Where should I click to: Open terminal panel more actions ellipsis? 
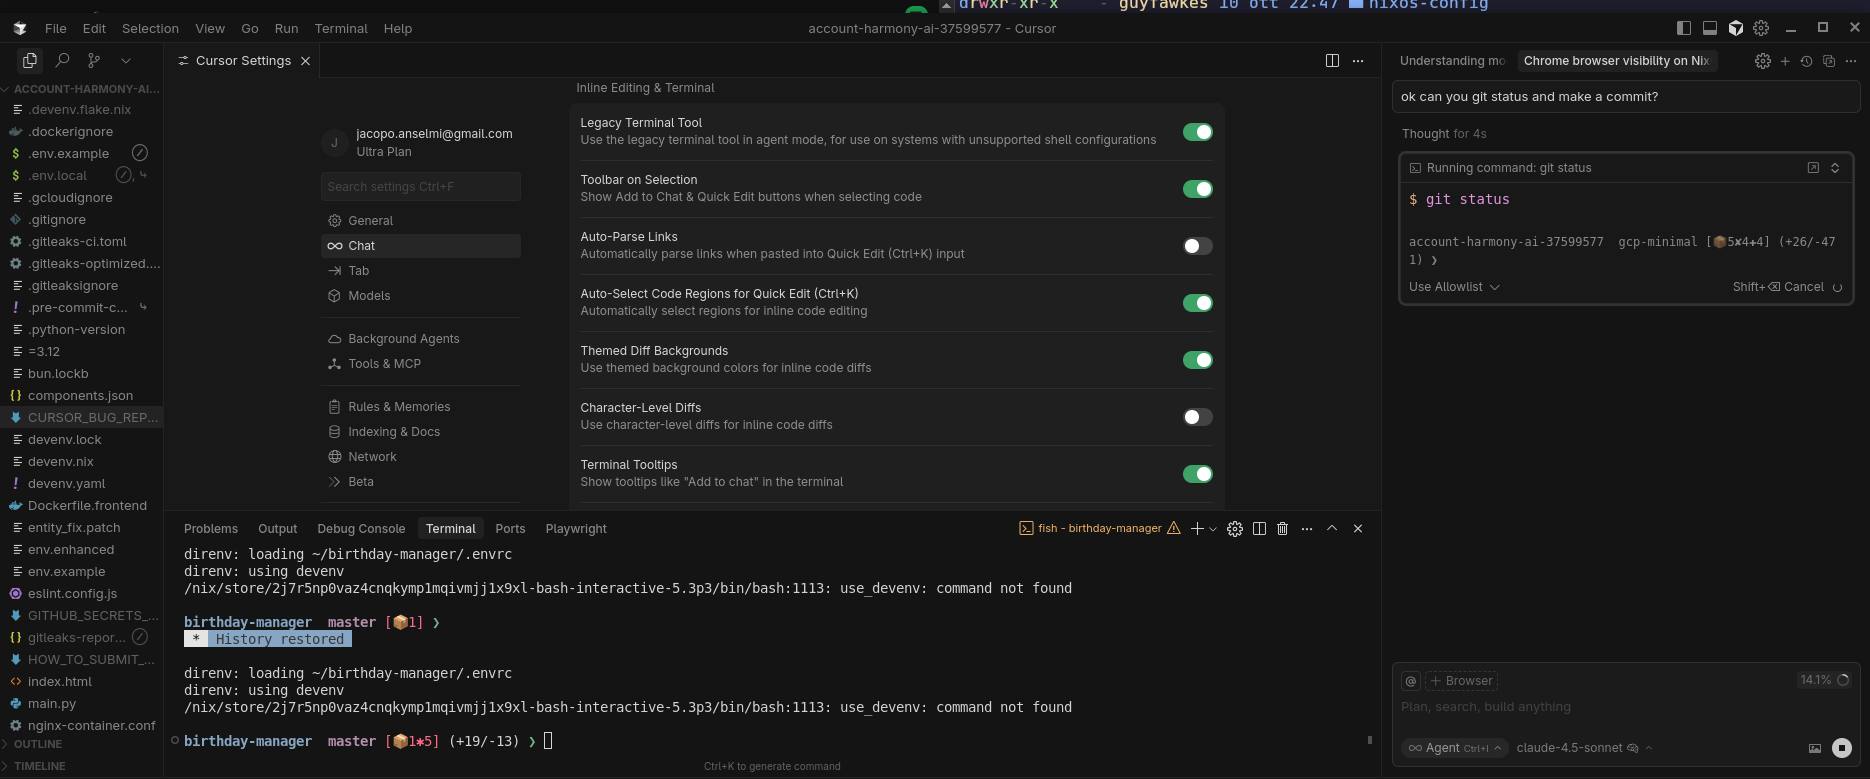(x=1307, y=529)
